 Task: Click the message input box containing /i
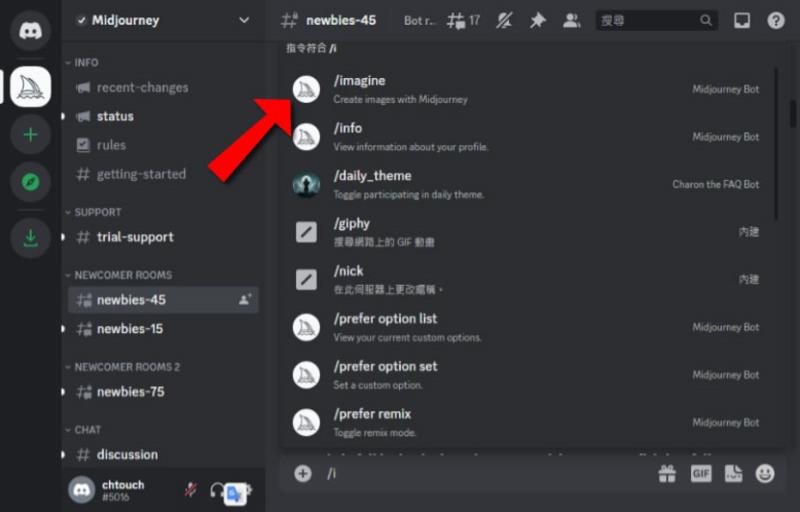[487, 474]
